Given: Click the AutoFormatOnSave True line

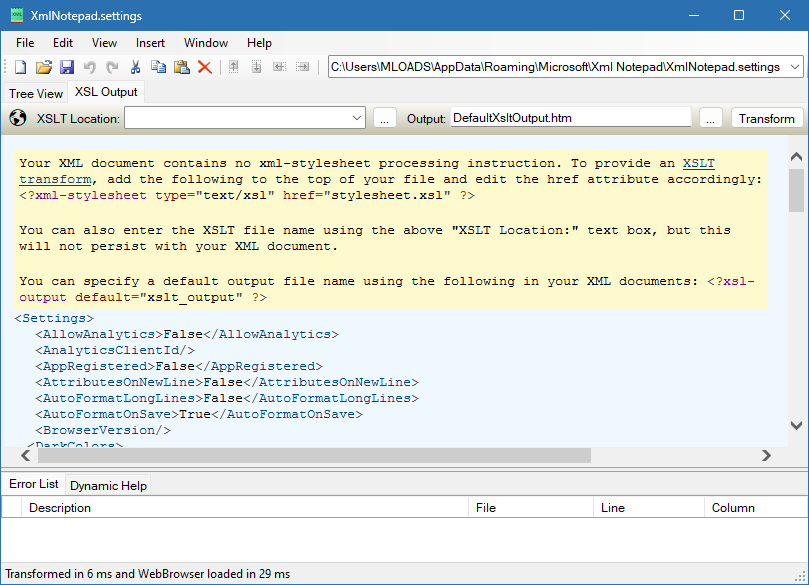Looking at the screenshot, I should 199,414.
